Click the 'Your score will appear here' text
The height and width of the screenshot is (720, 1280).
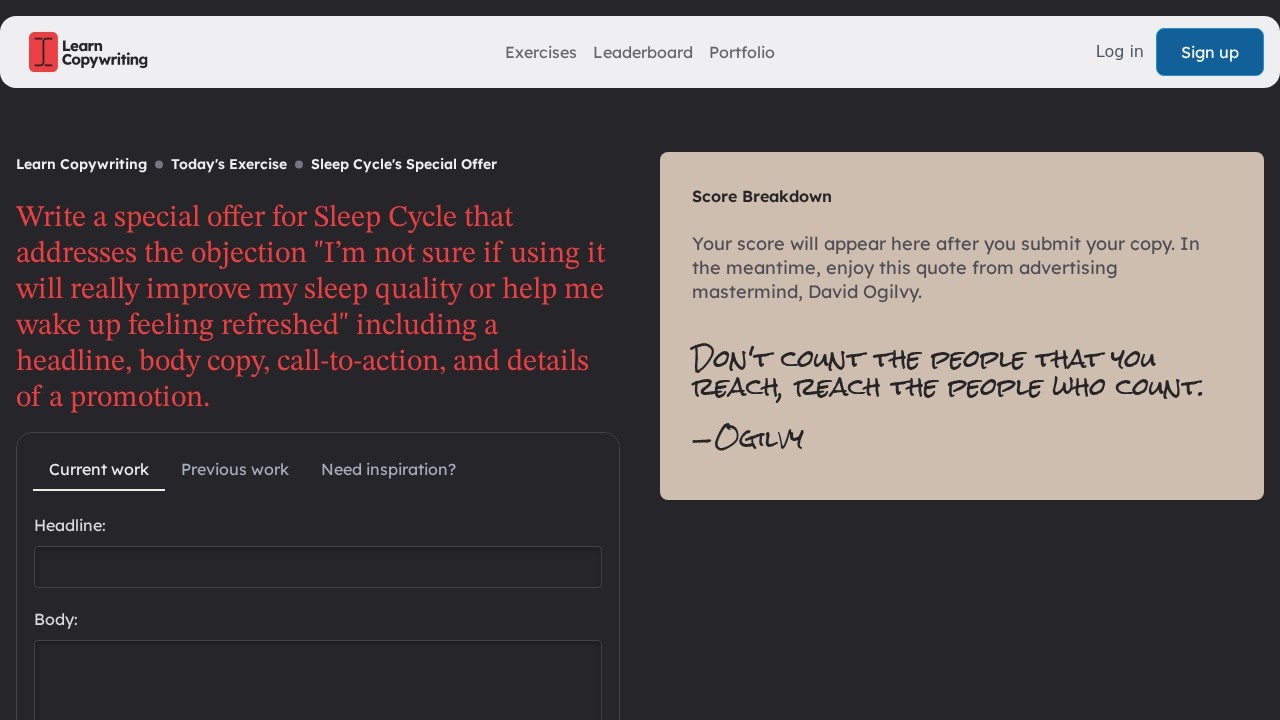tap(946, 268)
